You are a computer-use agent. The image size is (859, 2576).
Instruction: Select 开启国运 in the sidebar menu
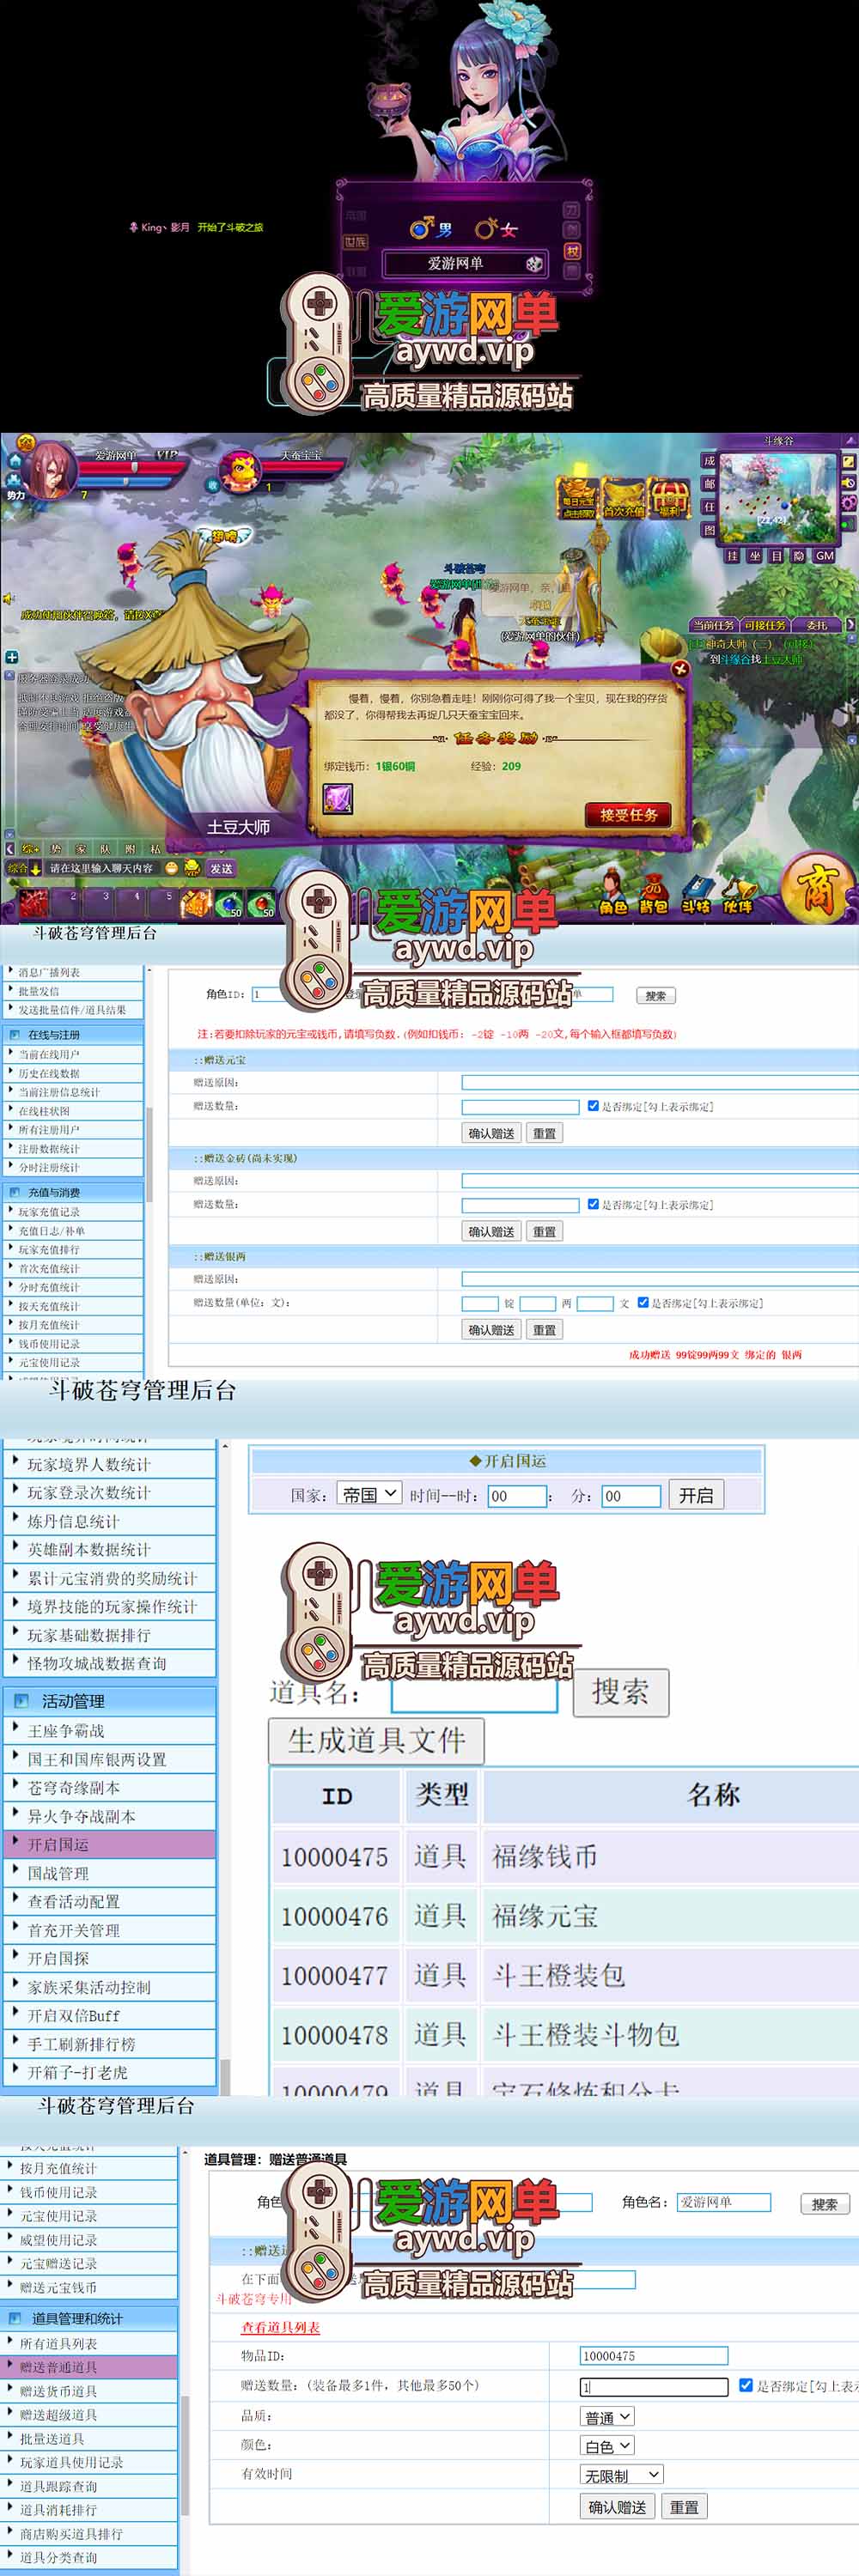(x=109, y=1844)
